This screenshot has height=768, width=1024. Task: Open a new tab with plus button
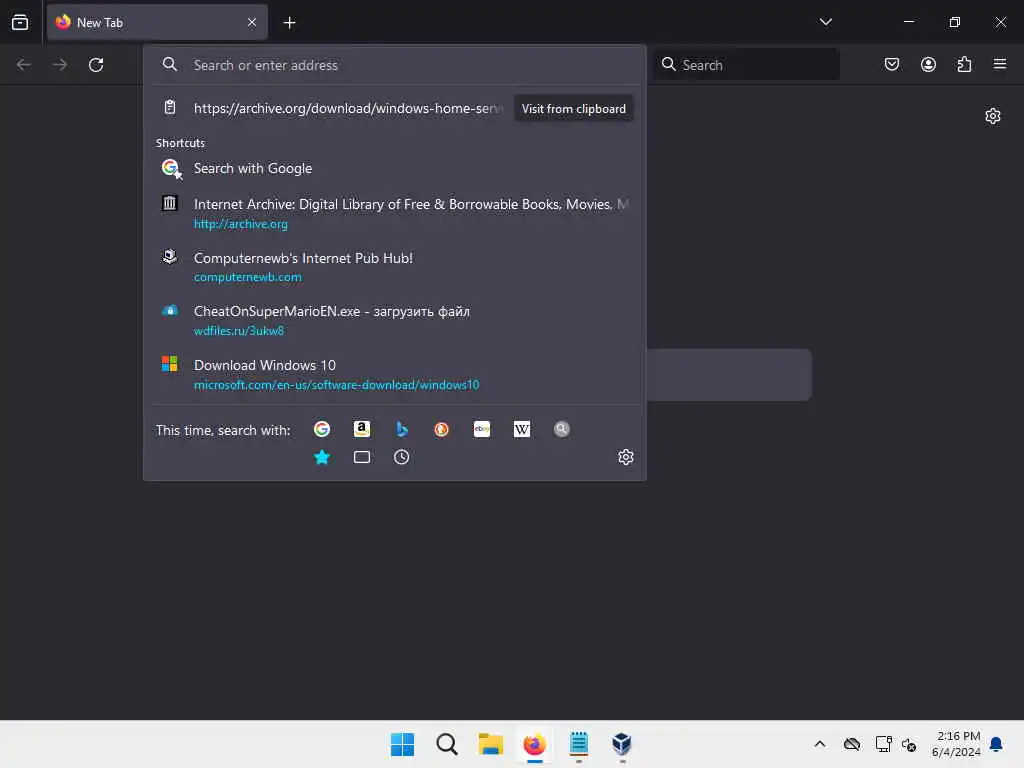click(289, 23)
